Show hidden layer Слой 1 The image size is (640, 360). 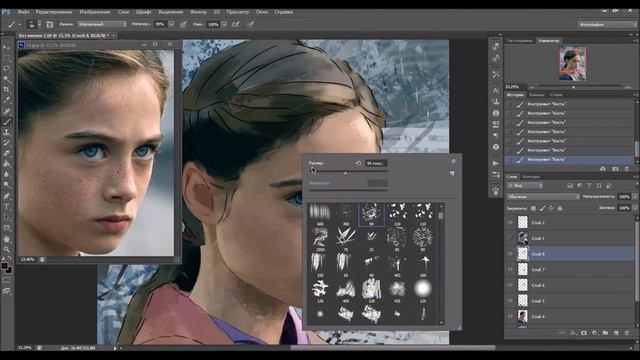point(510,238)
